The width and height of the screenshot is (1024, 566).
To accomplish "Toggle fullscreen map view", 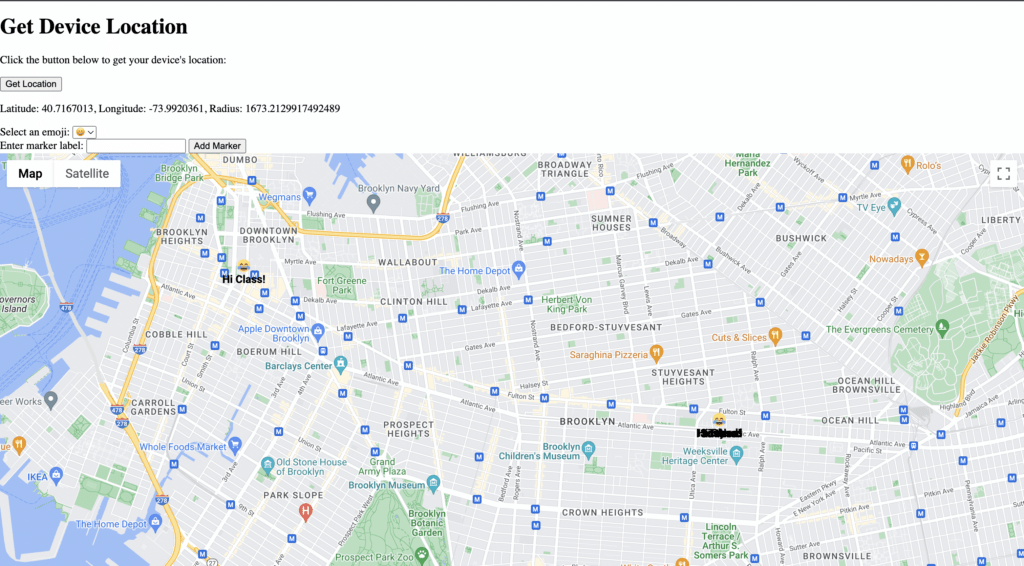I will [1003, 174].
